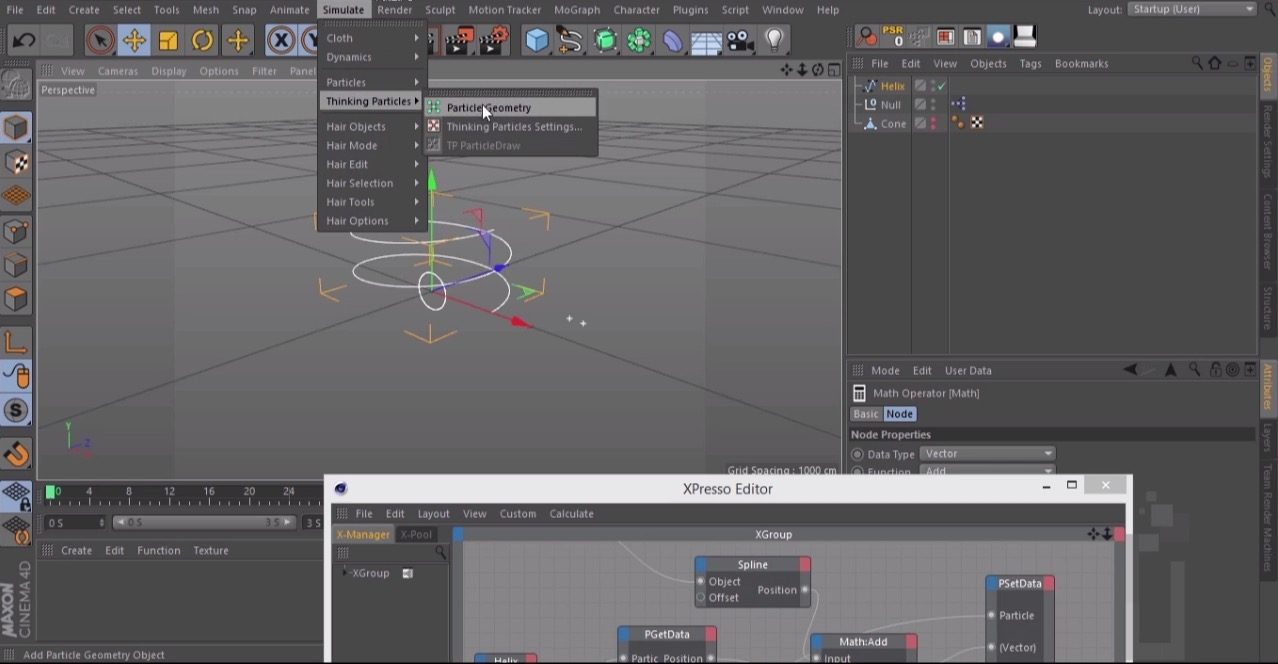Click the timeline frame range slider
The image size is (1278, 664).
[203, 522]
